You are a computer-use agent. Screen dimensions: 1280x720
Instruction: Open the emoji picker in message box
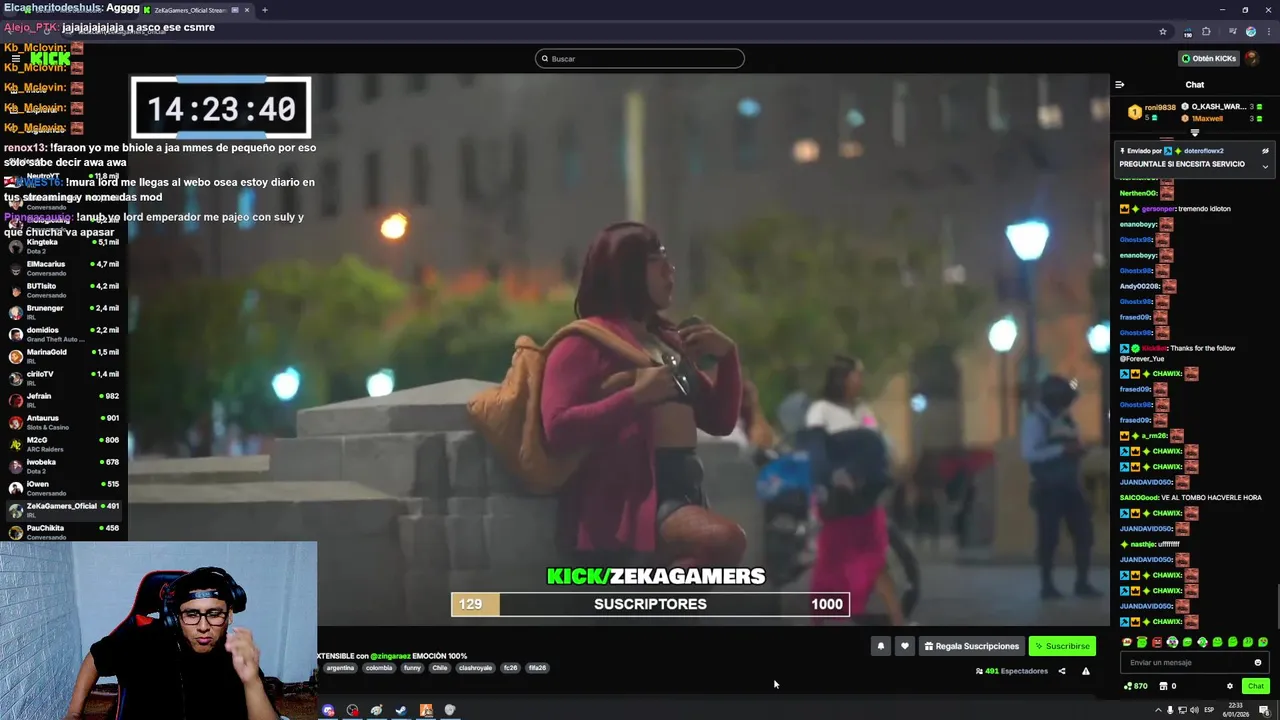[x=1258, y=663]
